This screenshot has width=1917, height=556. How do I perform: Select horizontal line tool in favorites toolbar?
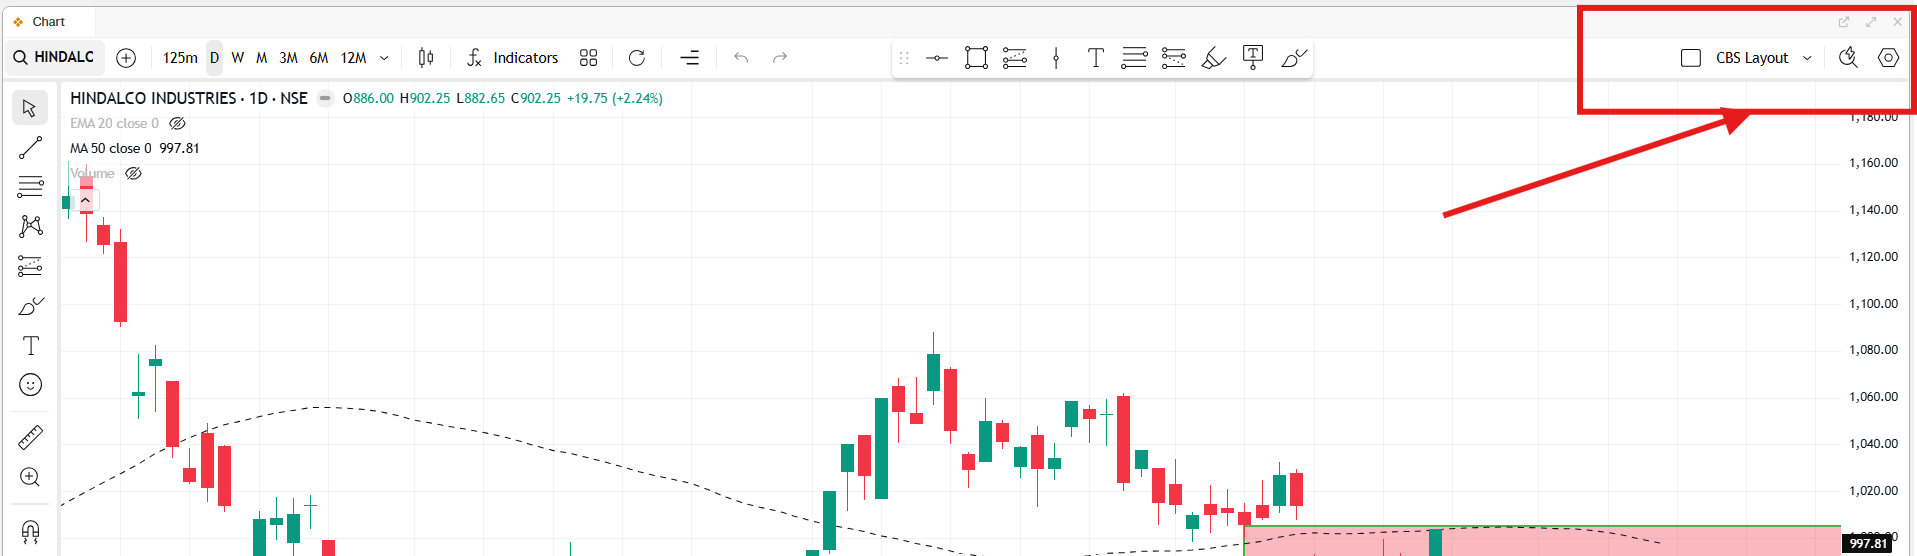[x=937, y=58]
